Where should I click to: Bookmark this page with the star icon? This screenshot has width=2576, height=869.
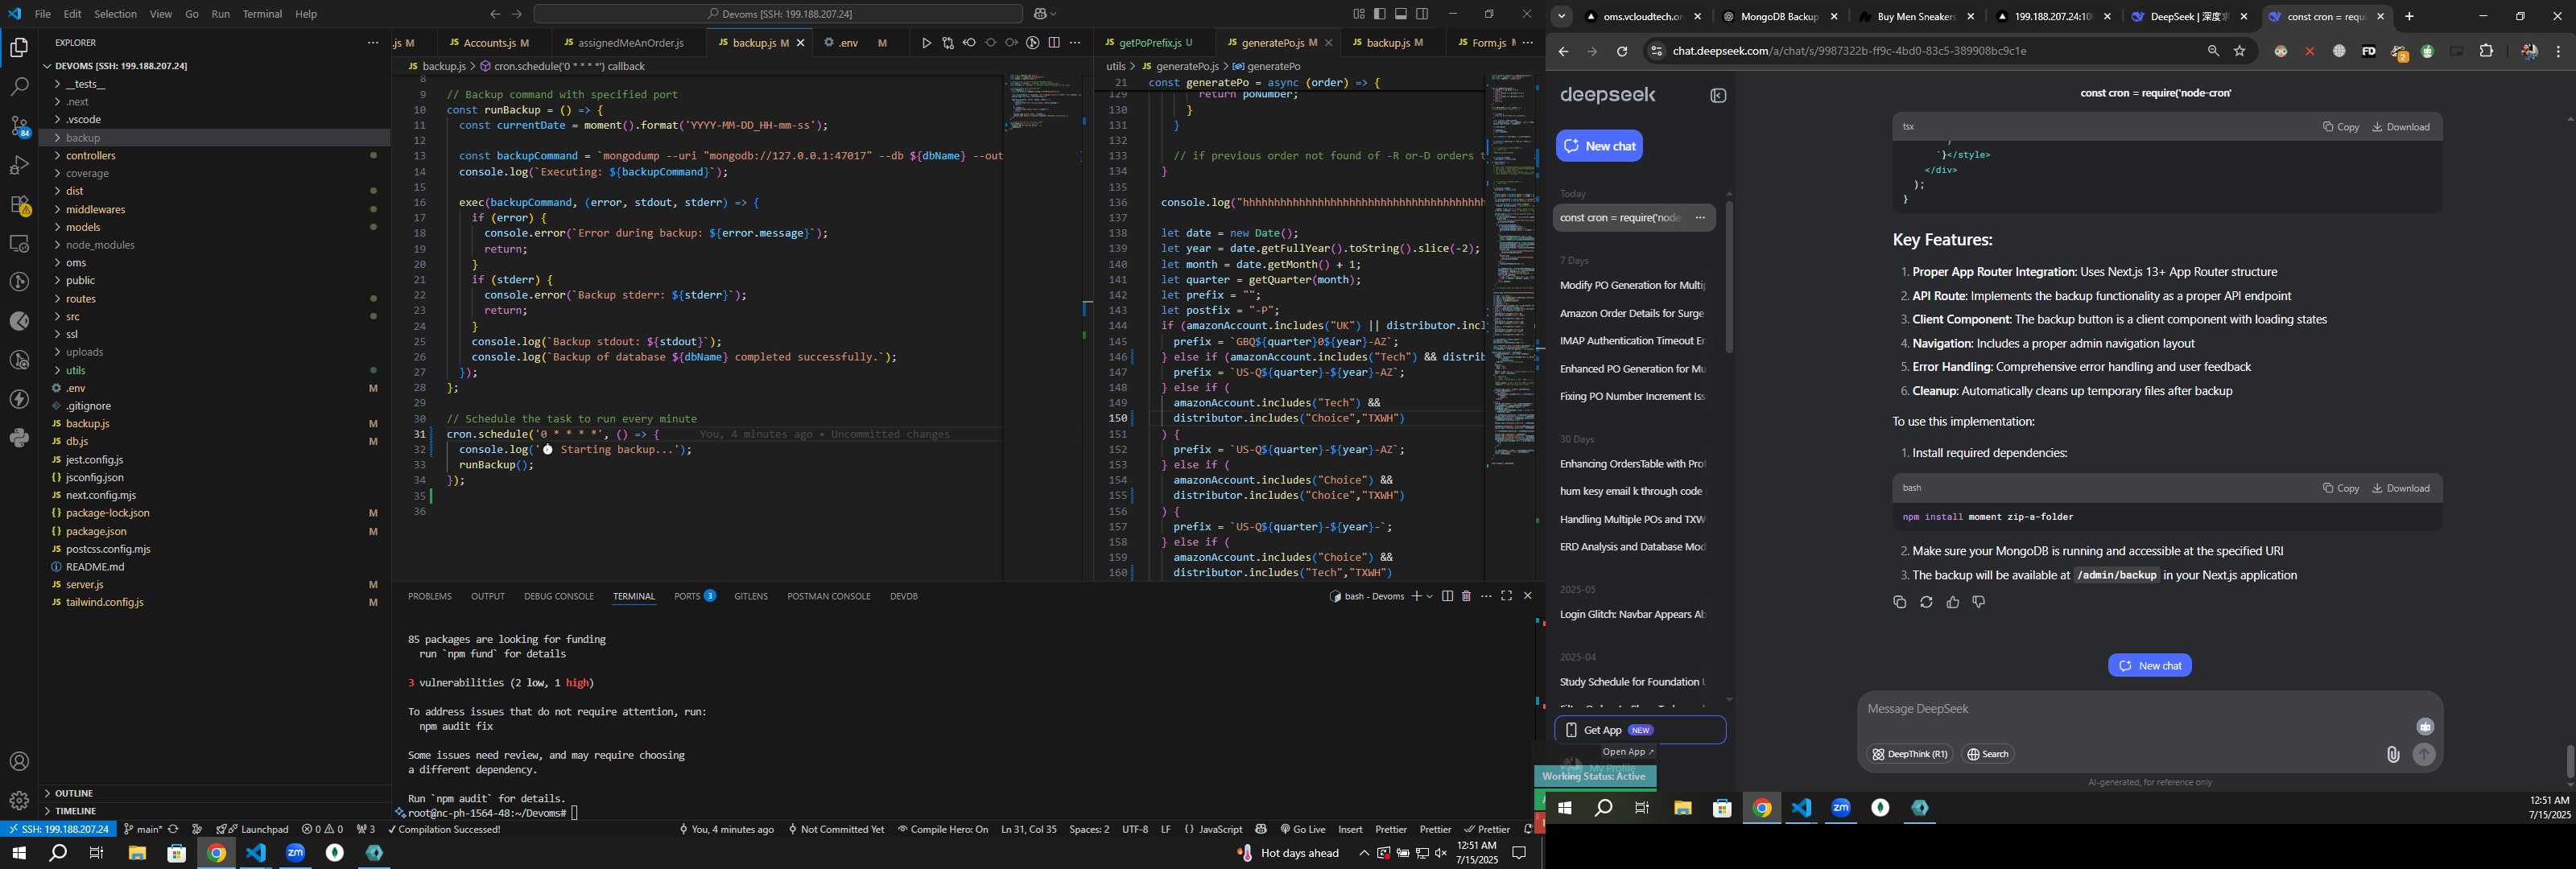(x=2240, y=51)
